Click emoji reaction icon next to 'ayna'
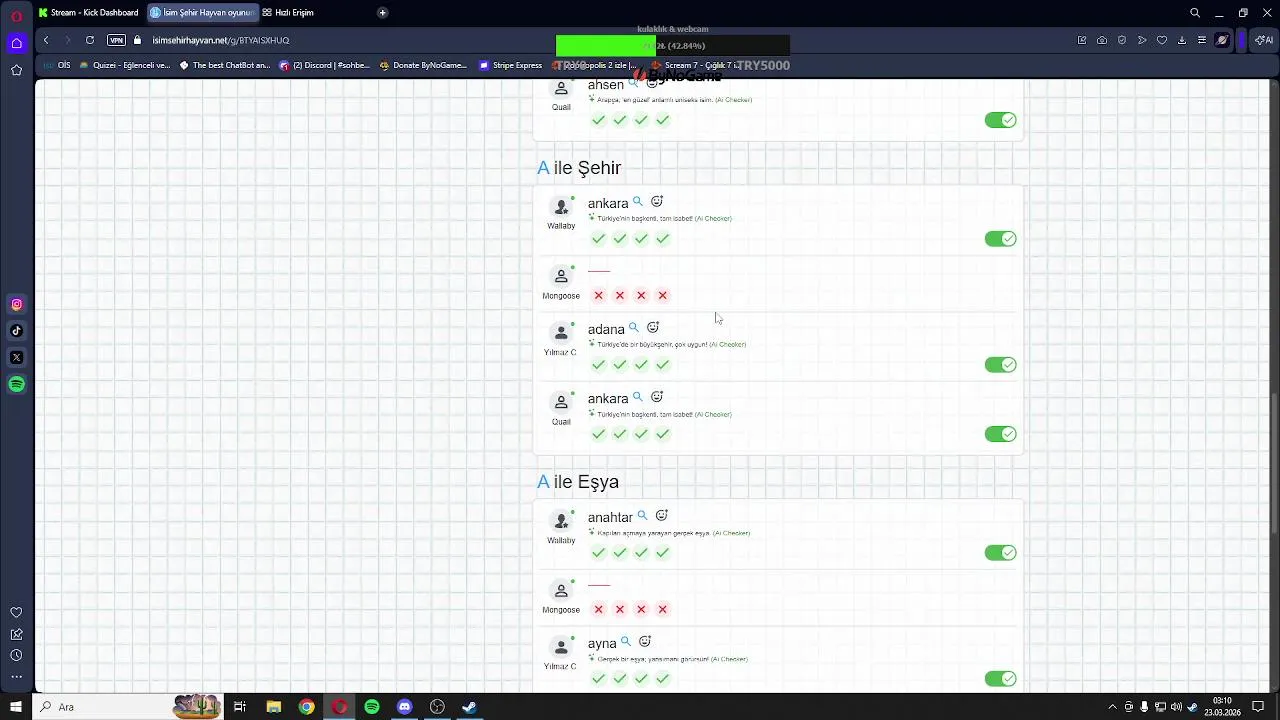1280x720 pixels. tap(645, 641)
